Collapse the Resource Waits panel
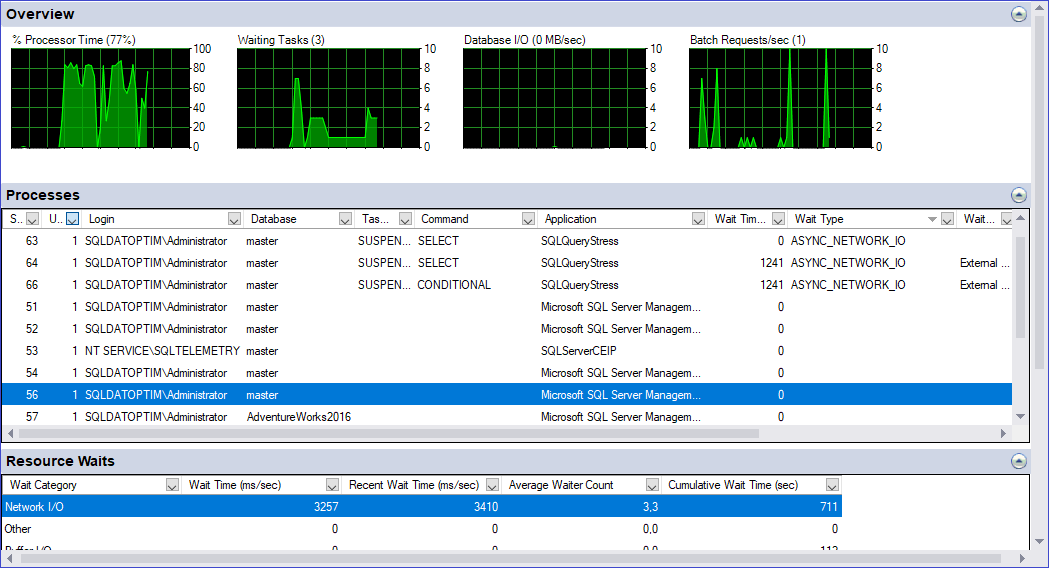The height and width of the screenshot is (568, 1049). click(1018, 461)
